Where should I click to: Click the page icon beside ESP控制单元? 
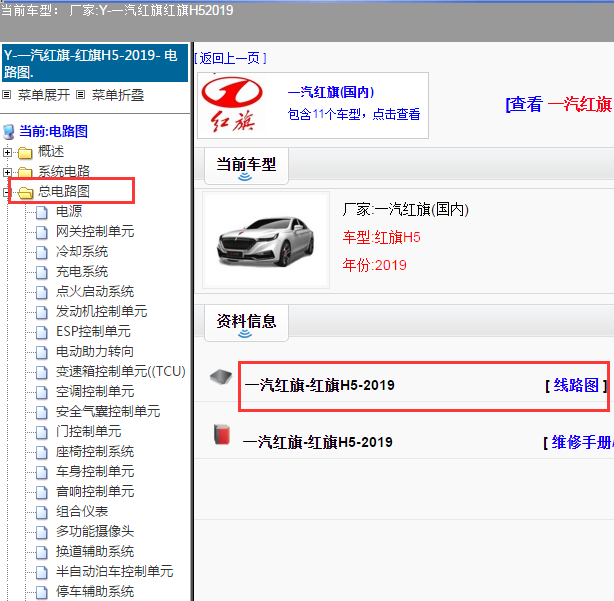[42, 332]
